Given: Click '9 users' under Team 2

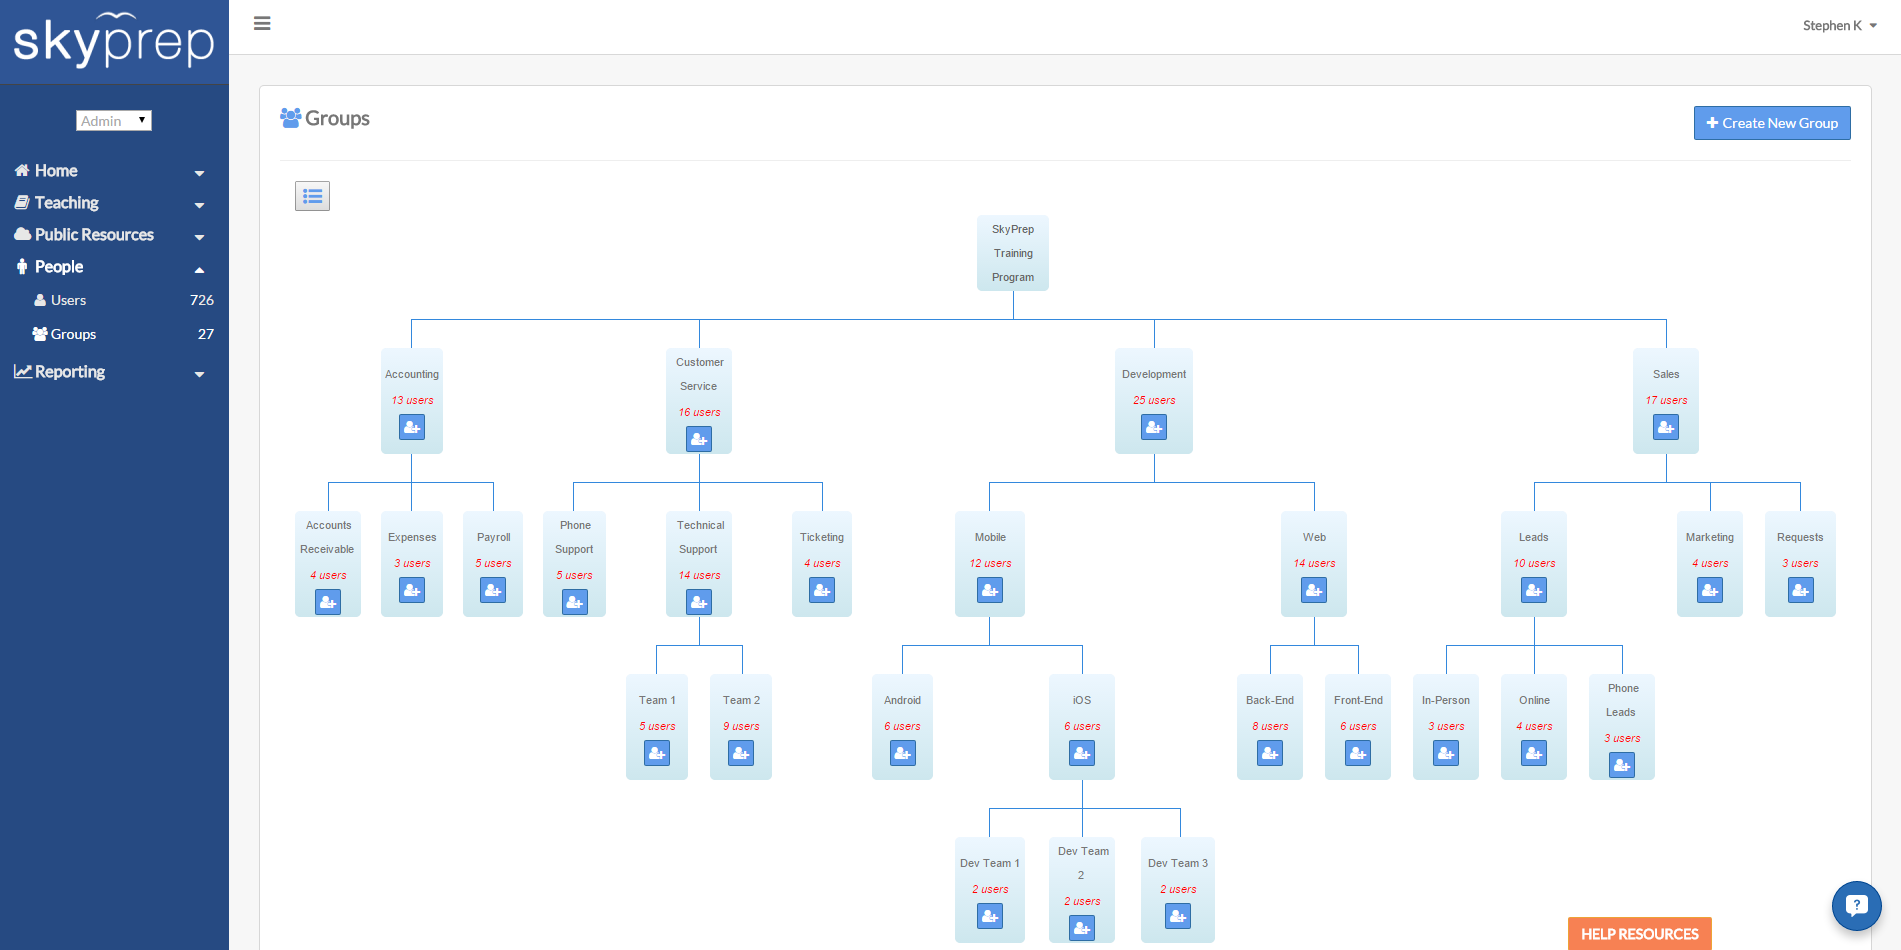Looking at the screenshot, I should [x=741, y=726].
